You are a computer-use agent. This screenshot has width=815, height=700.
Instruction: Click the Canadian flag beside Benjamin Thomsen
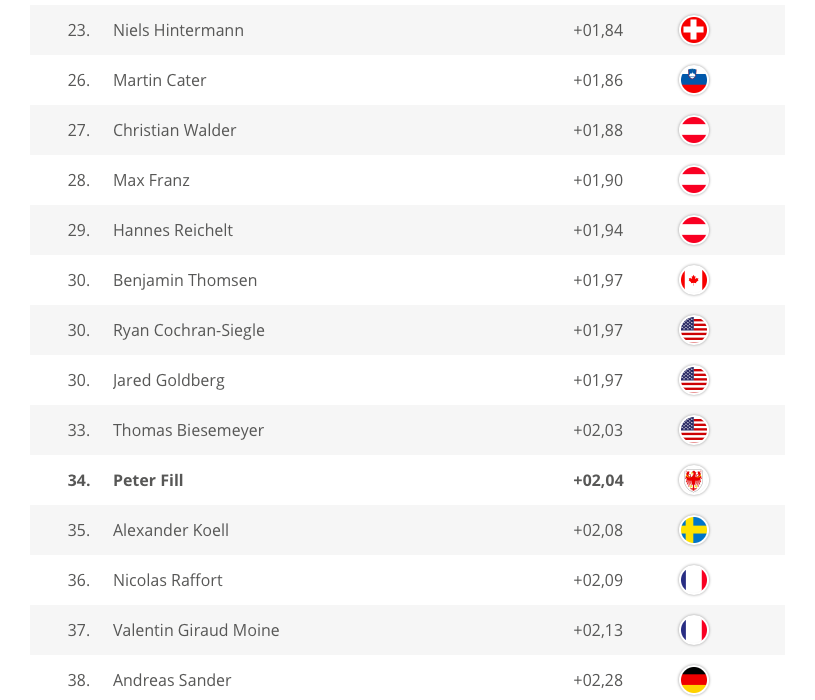(x=693, y=280)
